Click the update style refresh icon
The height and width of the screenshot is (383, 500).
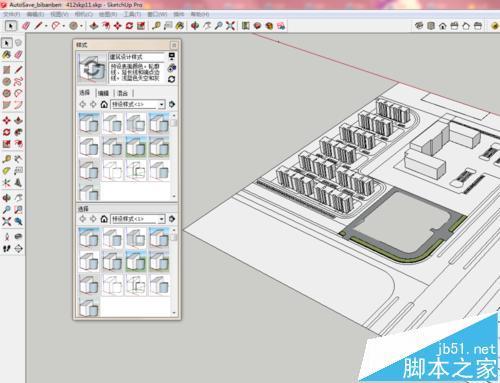click(x=172, y=79)
